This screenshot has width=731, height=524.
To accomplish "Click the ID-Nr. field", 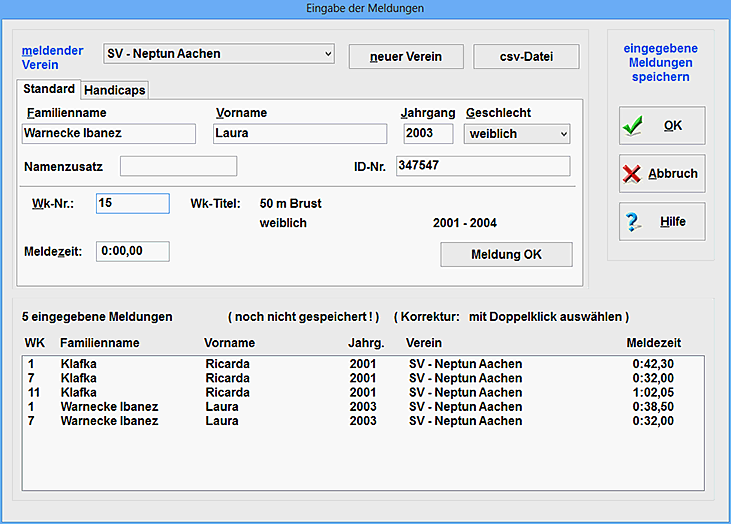I will coord(482,166).
